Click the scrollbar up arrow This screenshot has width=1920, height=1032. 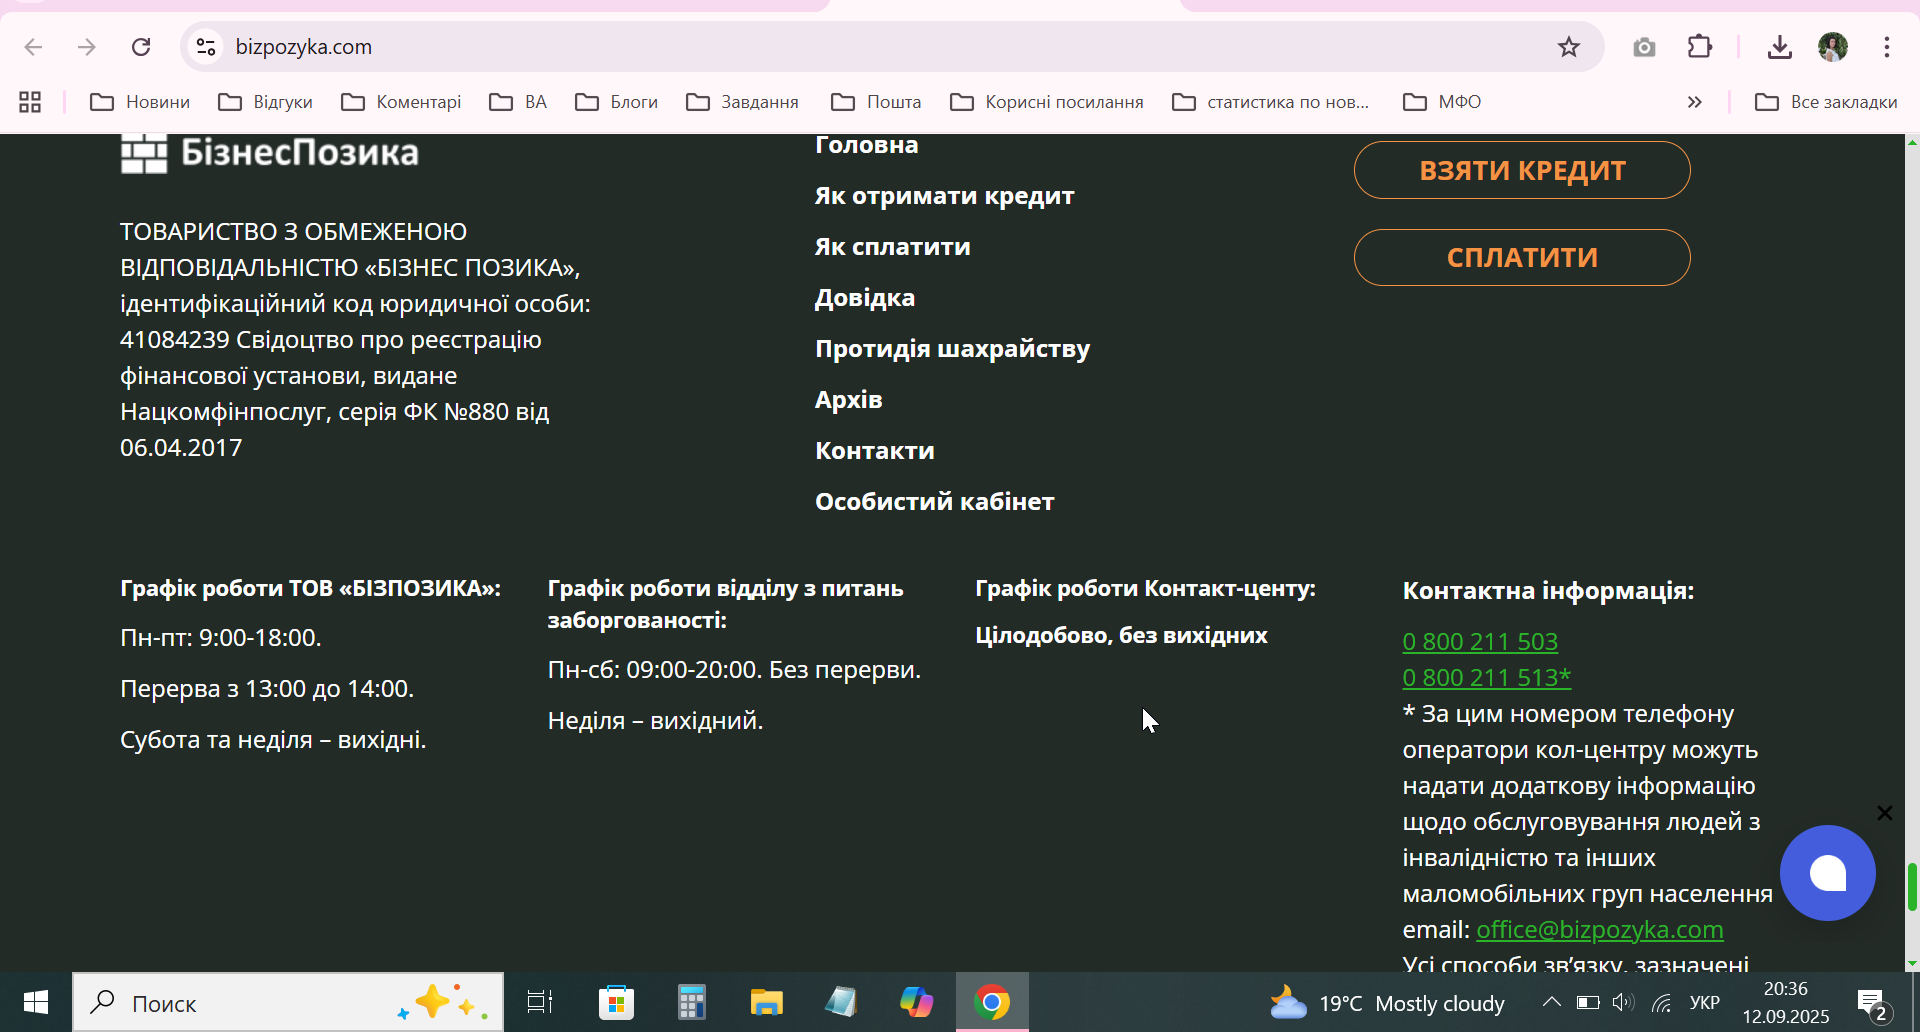point(1912,143)
